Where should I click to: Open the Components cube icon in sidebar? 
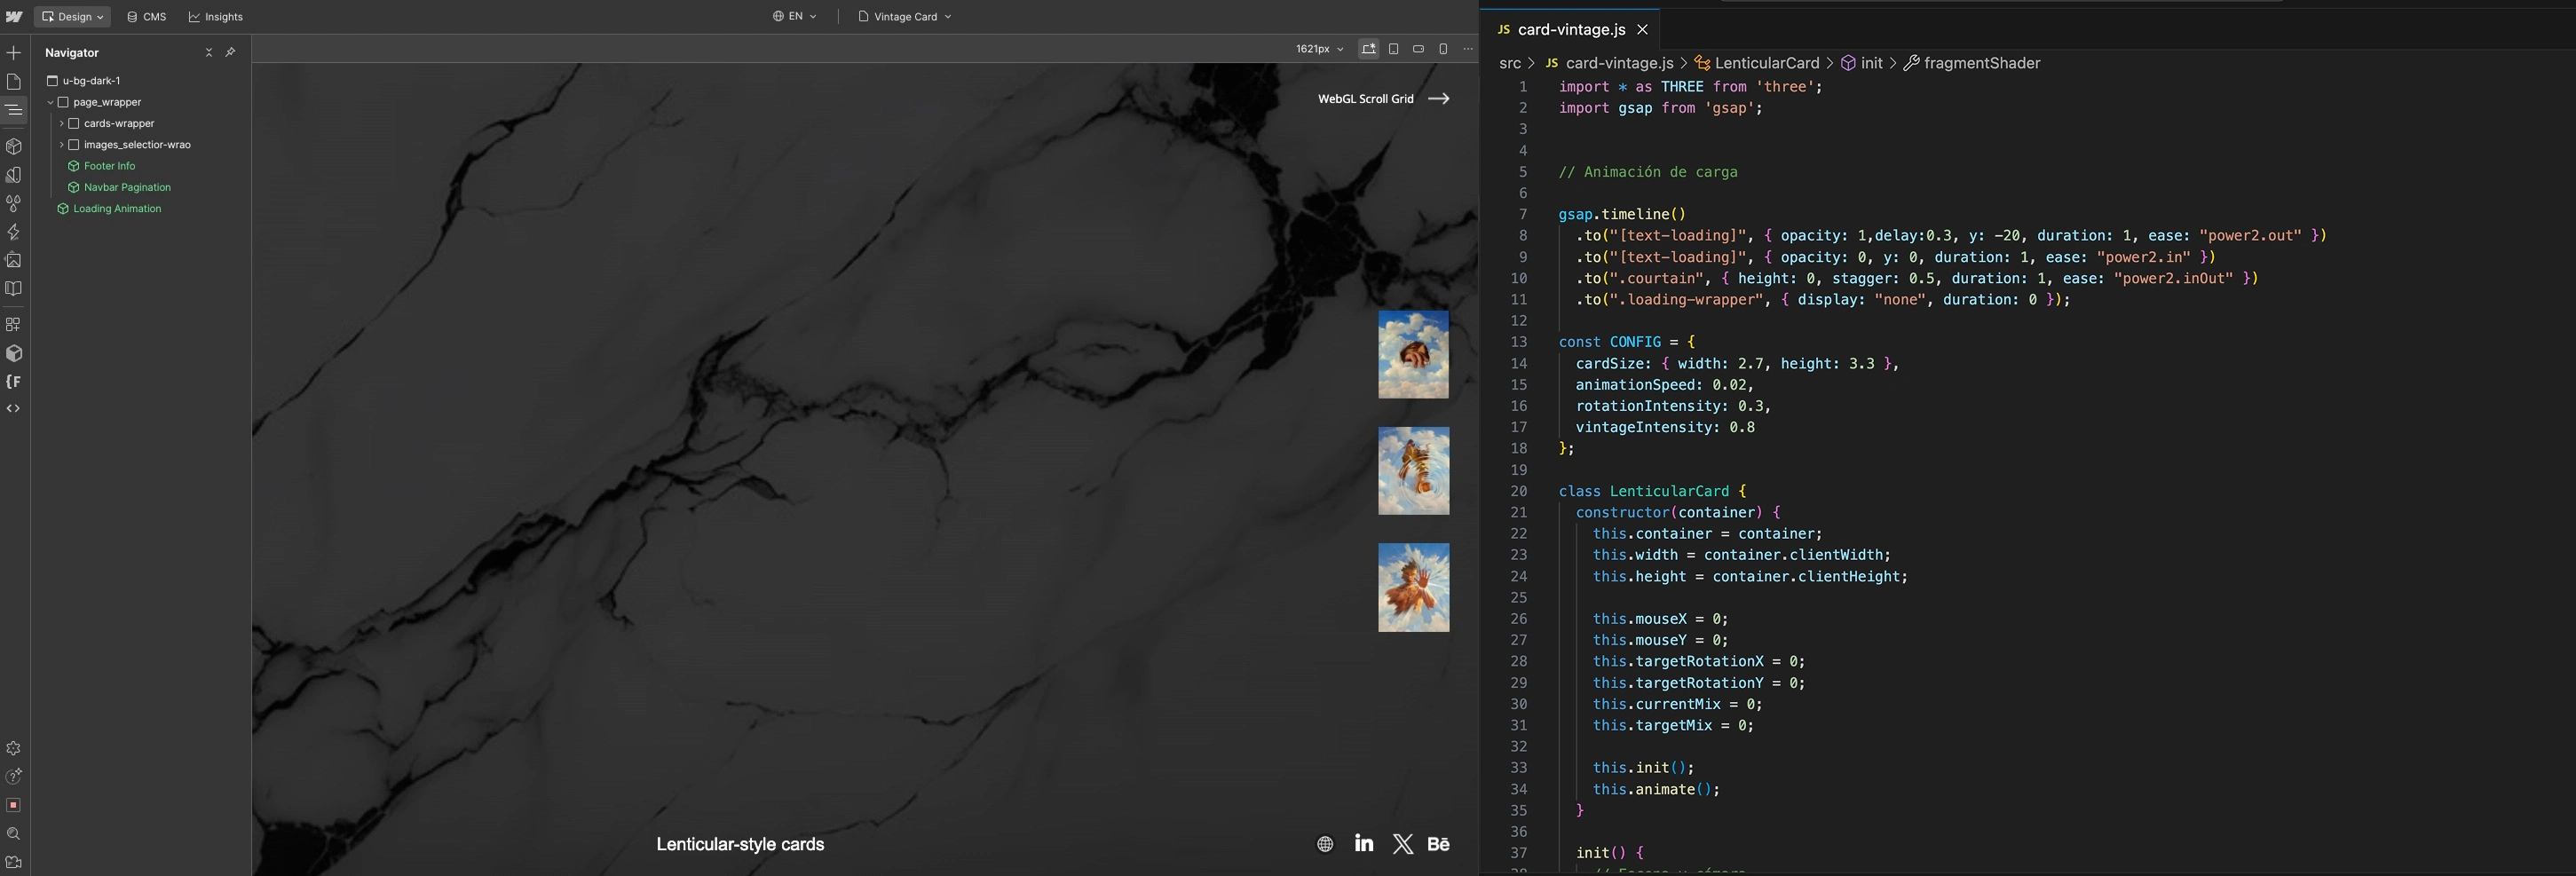13,146
